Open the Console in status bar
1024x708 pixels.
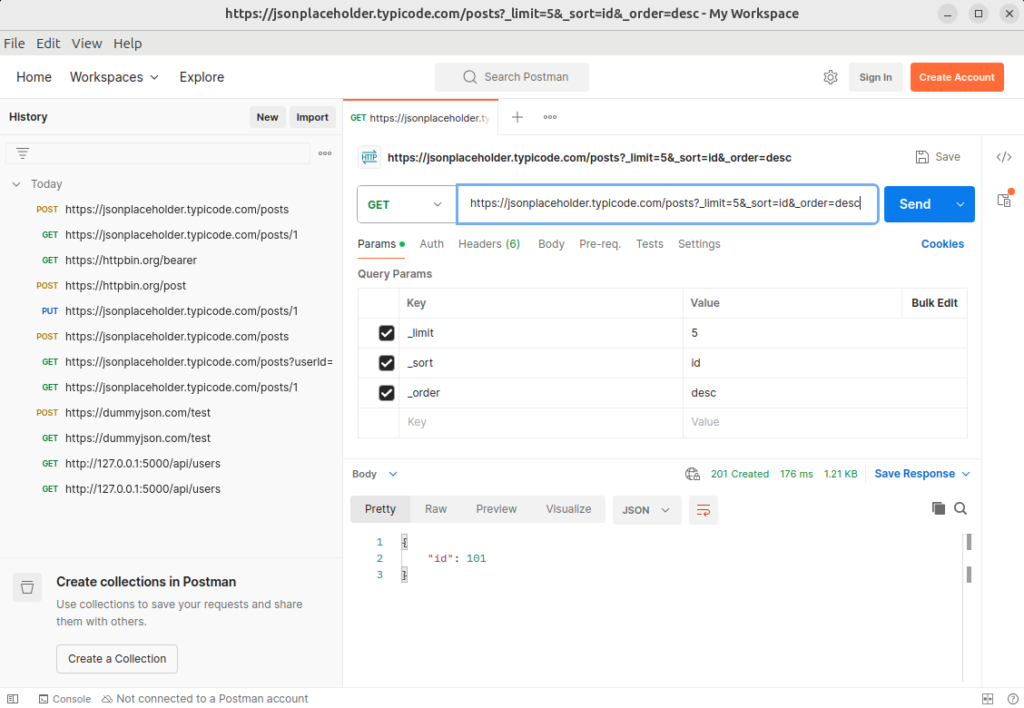(65, 699)
